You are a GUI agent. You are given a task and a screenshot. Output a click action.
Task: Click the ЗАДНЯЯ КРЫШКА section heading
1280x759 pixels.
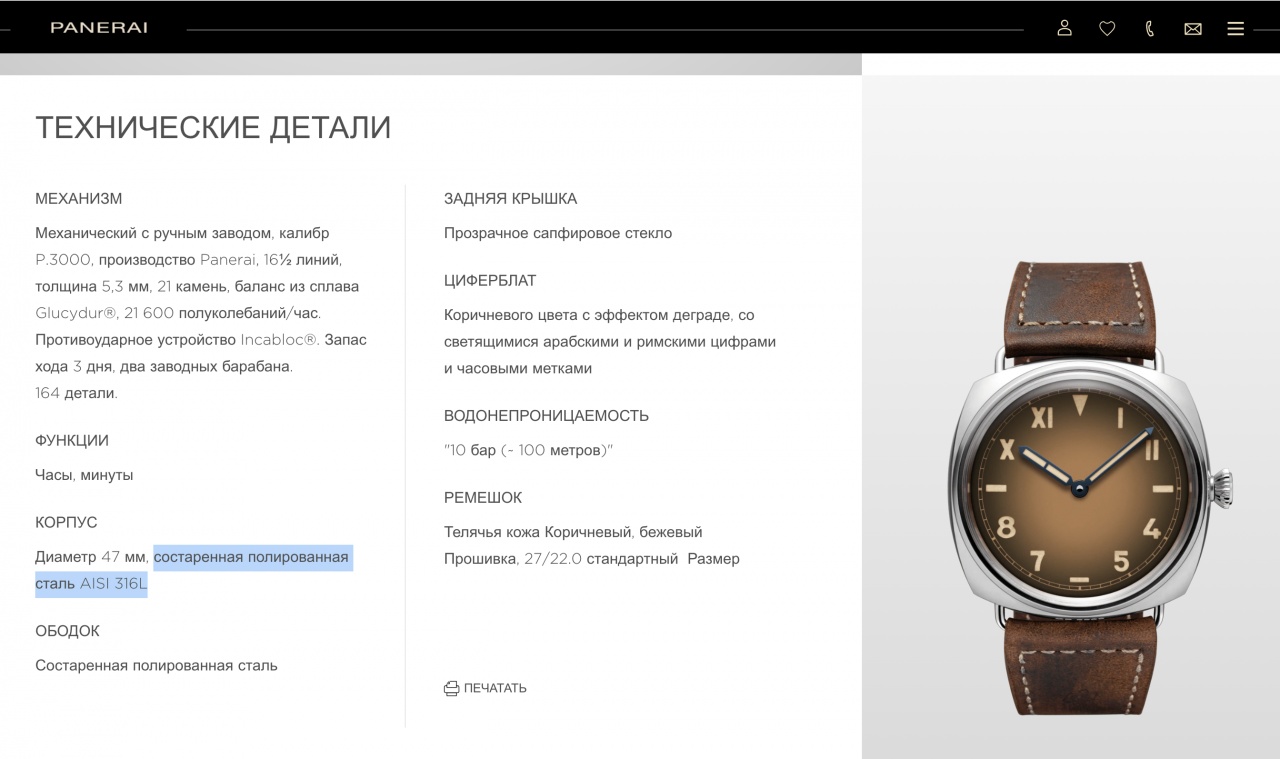[x=510, y=199]
